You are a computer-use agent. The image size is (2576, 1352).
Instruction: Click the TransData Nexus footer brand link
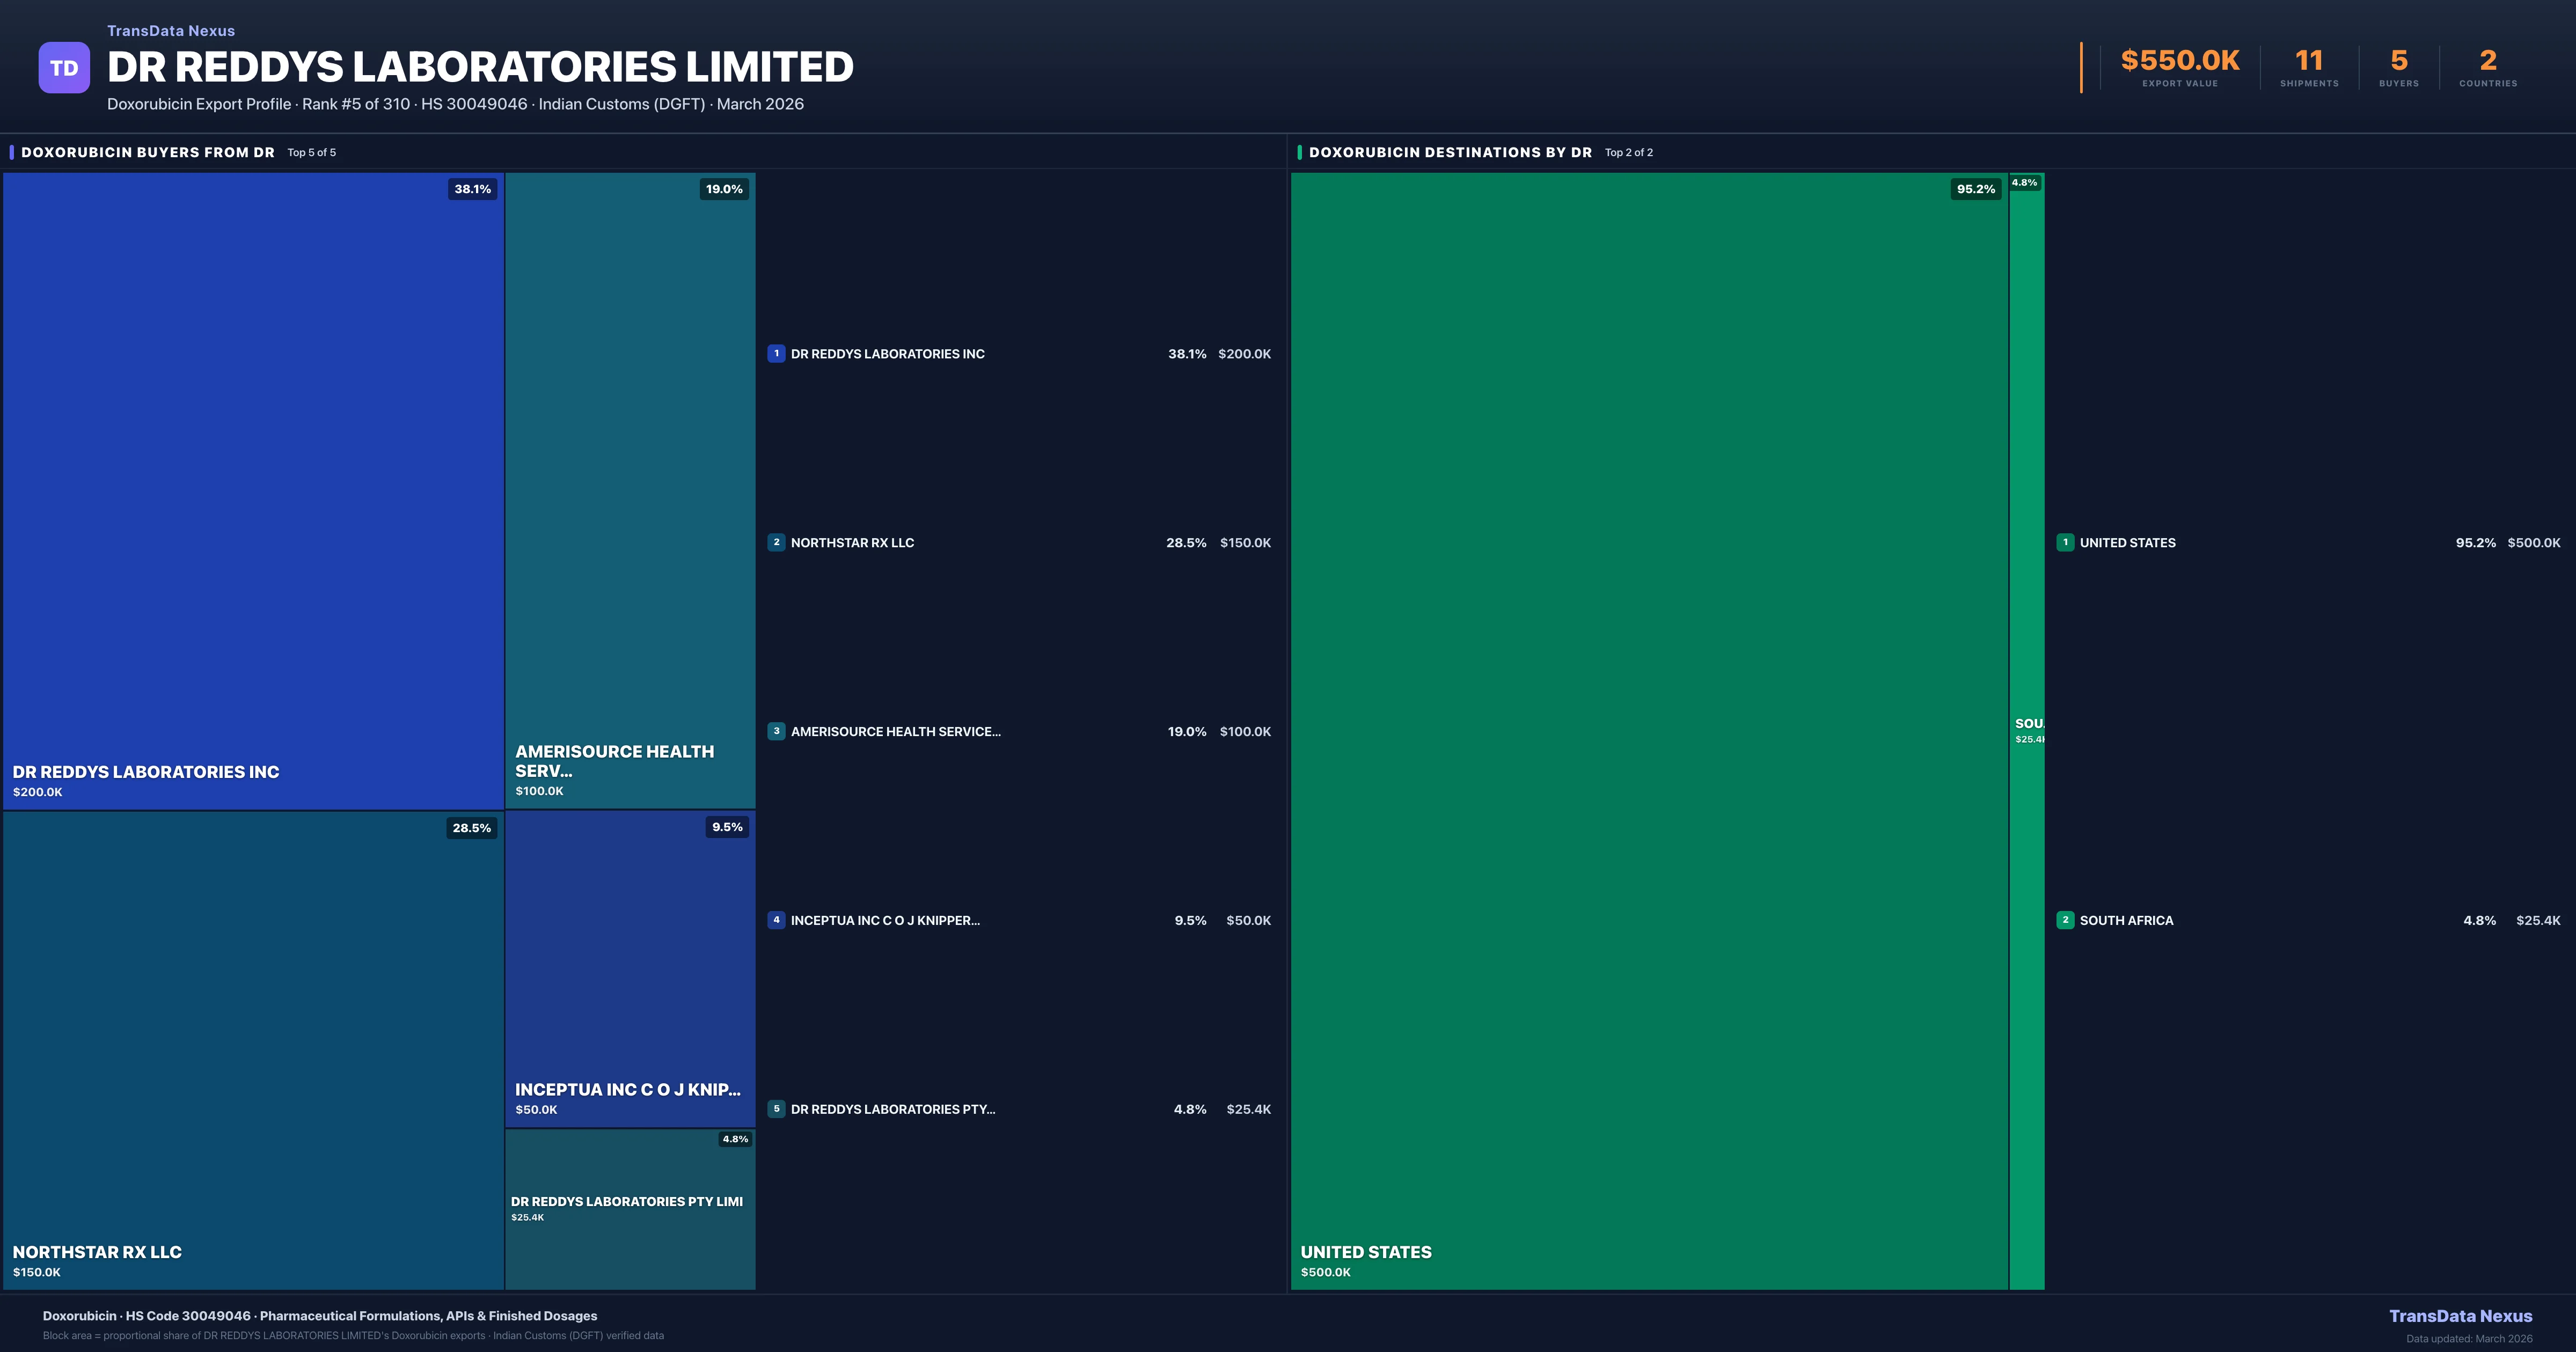coord(2460,1316)
